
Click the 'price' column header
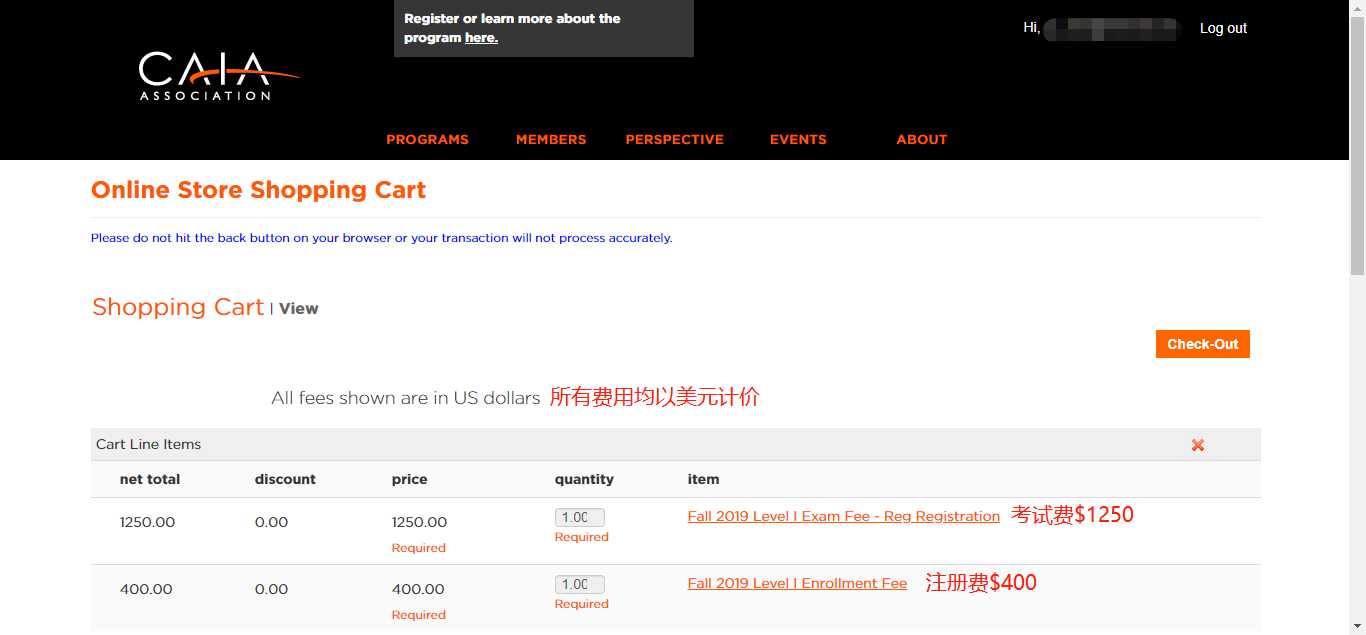[x=410, y=479]
